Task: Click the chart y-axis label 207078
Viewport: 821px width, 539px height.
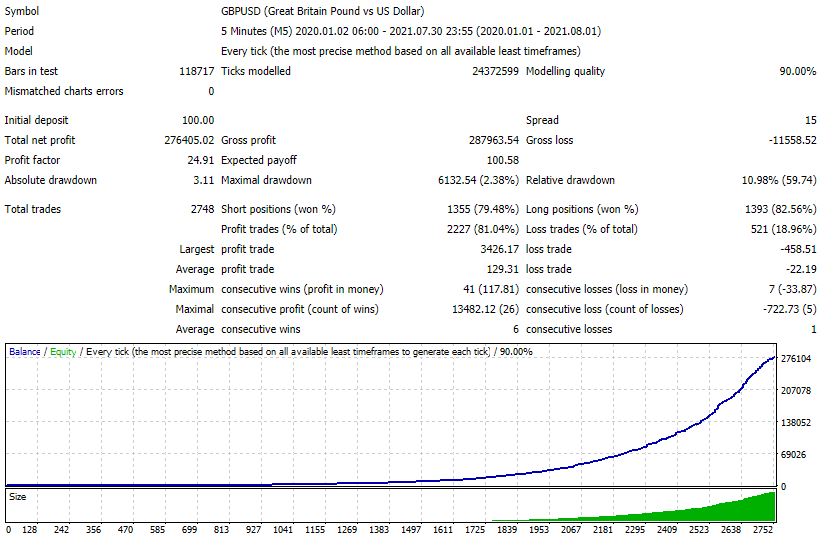Action: pyautogui.click(x=796, y=391)
